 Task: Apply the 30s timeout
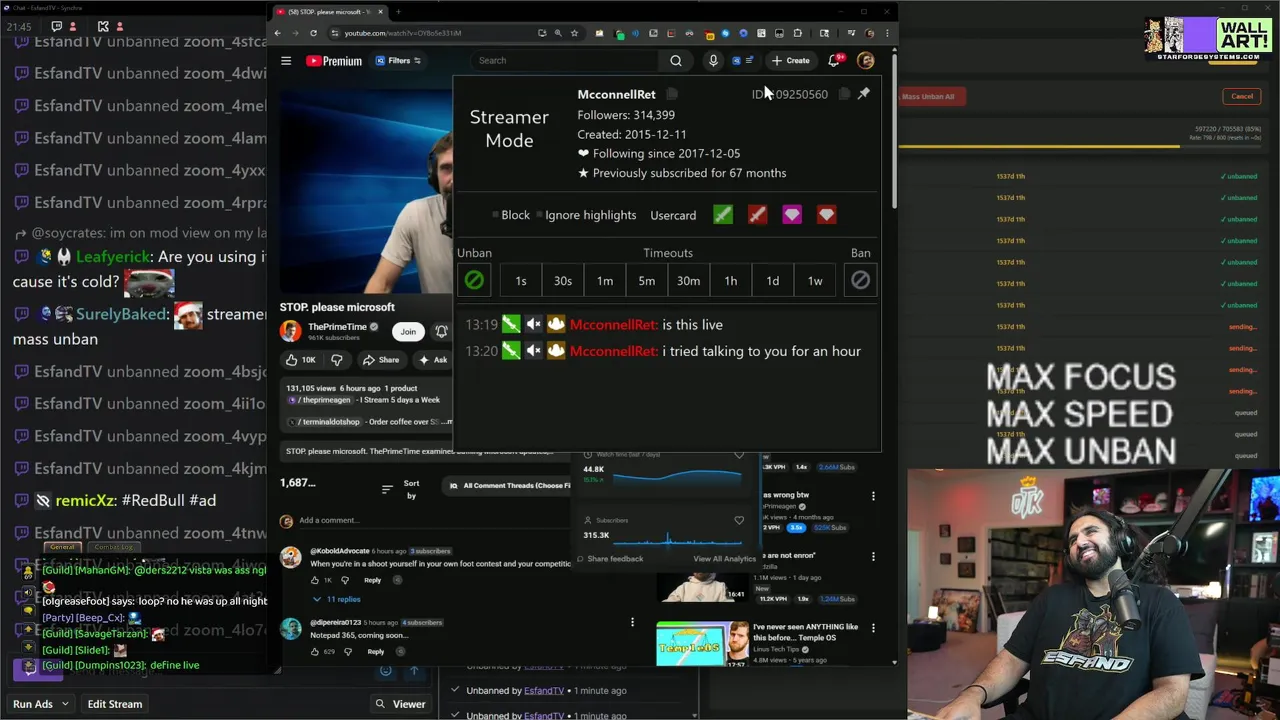click(563, 281)
